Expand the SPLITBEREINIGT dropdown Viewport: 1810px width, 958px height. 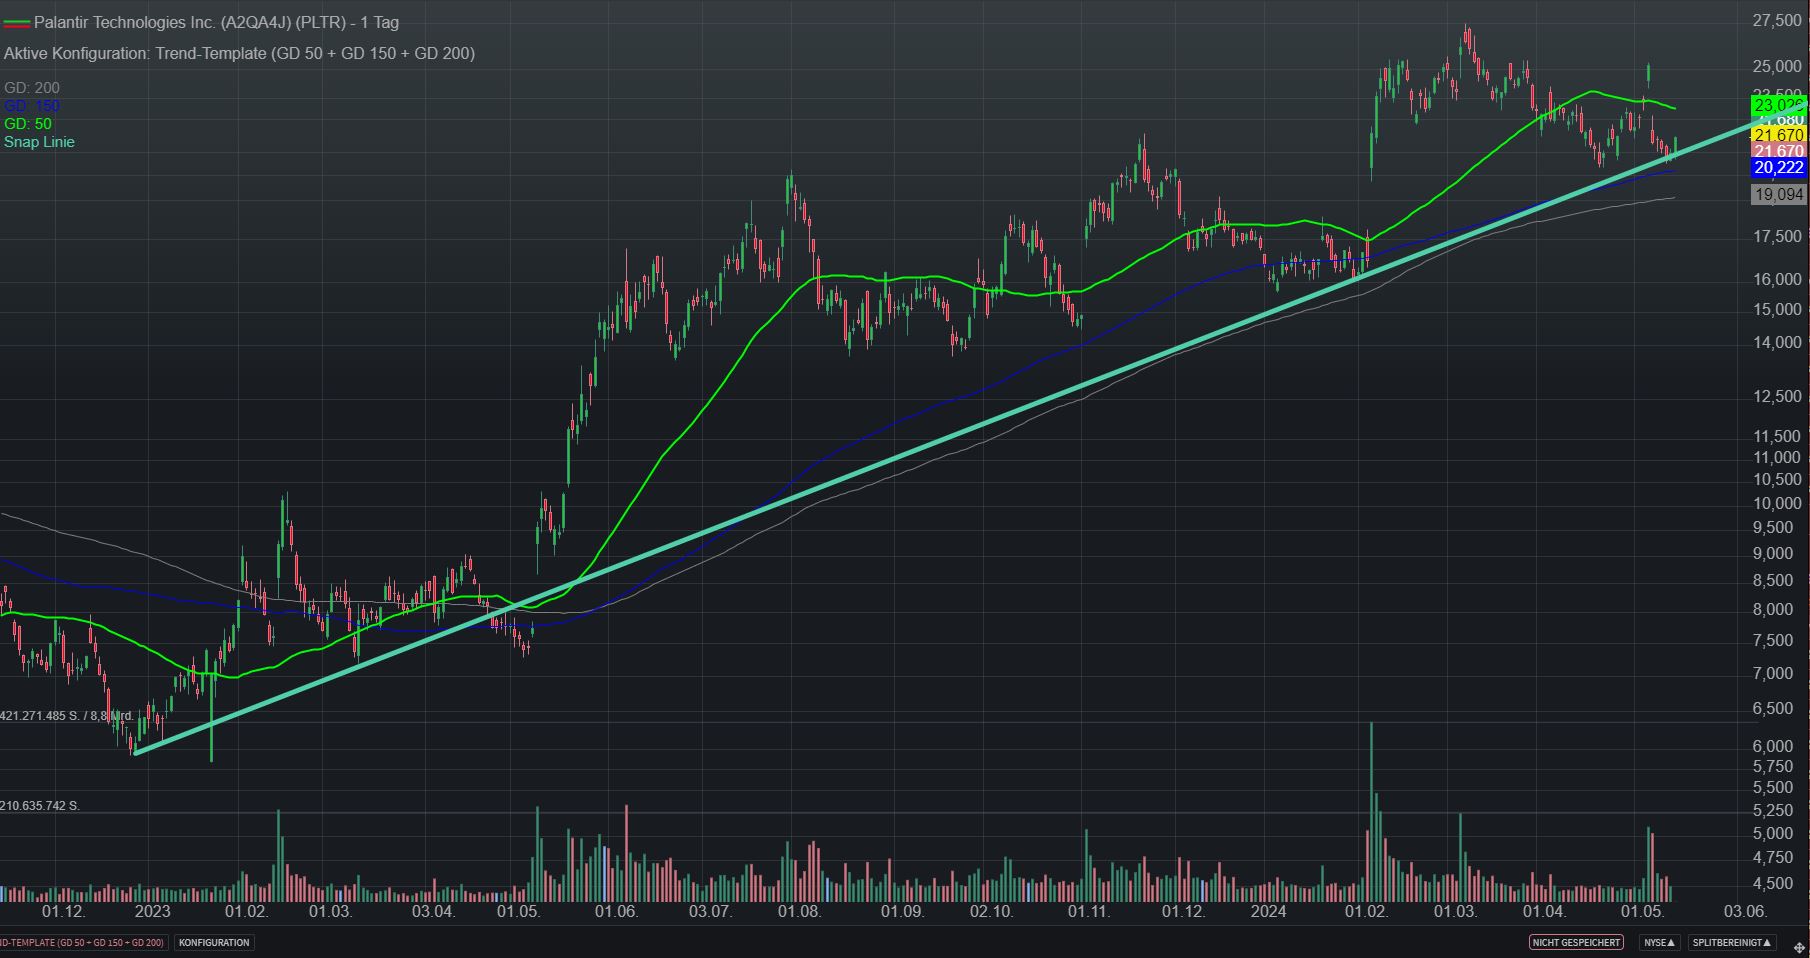(1733, 943)
